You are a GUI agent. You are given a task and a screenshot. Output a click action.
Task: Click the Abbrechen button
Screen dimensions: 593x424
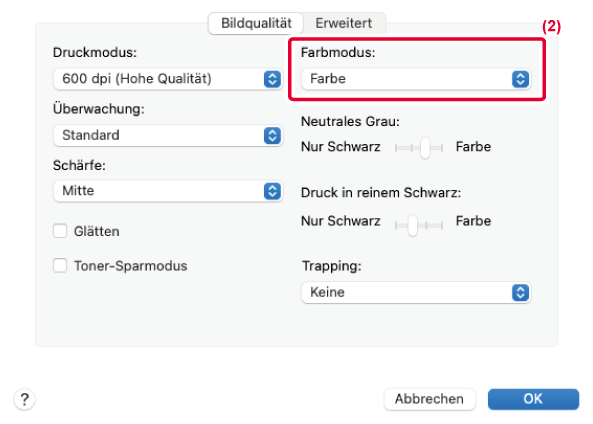(x=429, y=399)
